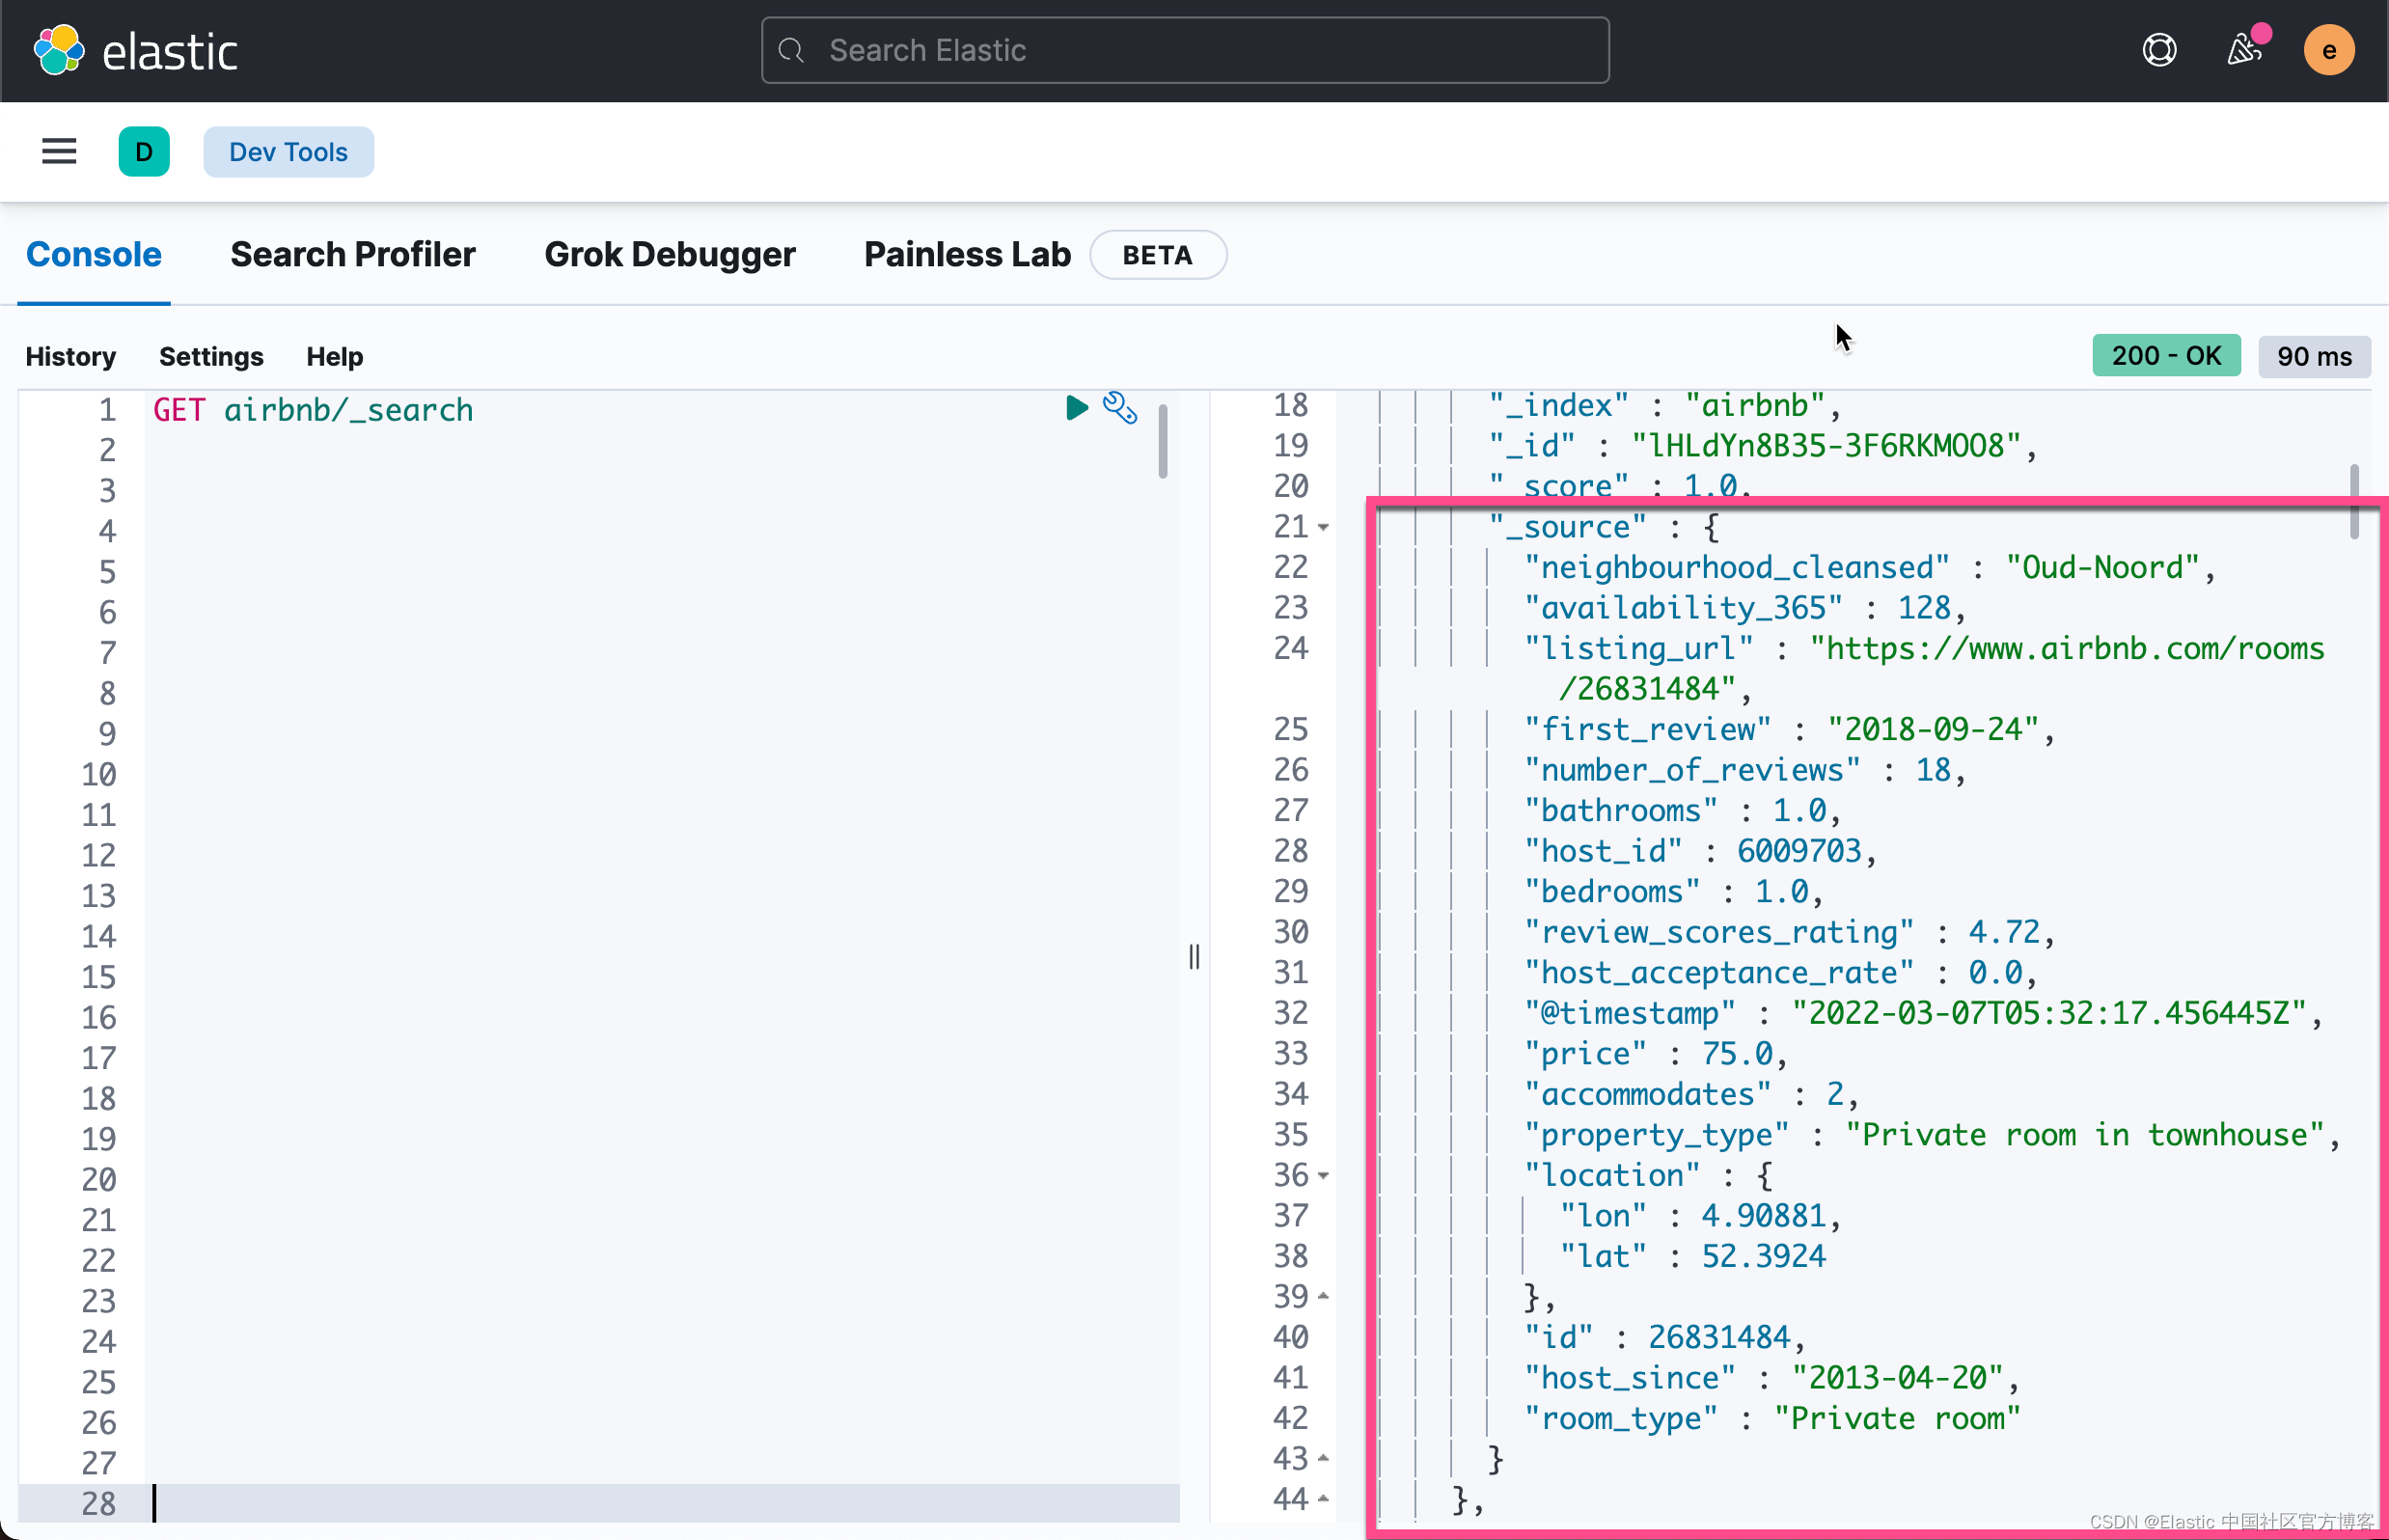Click the output pane scrollbar
The width and height of the screenshot is (2389, 1540).
2354,501
